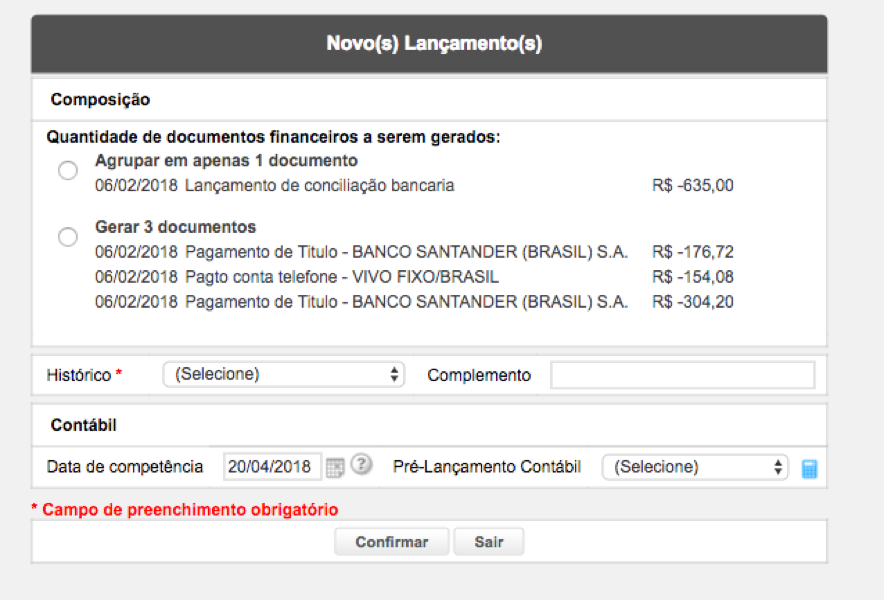Click 'Campo de preenchimento obrigatório' notice

(x=190, y=510)
